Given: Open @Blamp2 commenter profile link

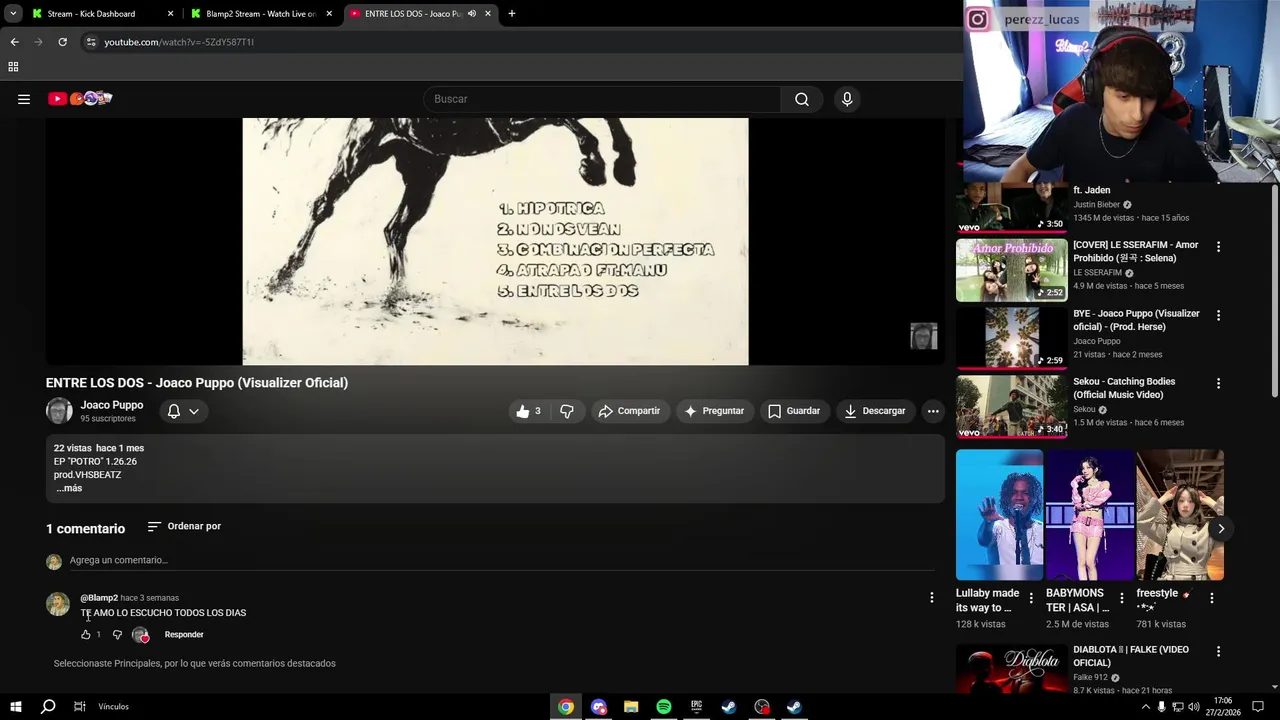Looking at the screenshot, I should (x=99, y=598).
